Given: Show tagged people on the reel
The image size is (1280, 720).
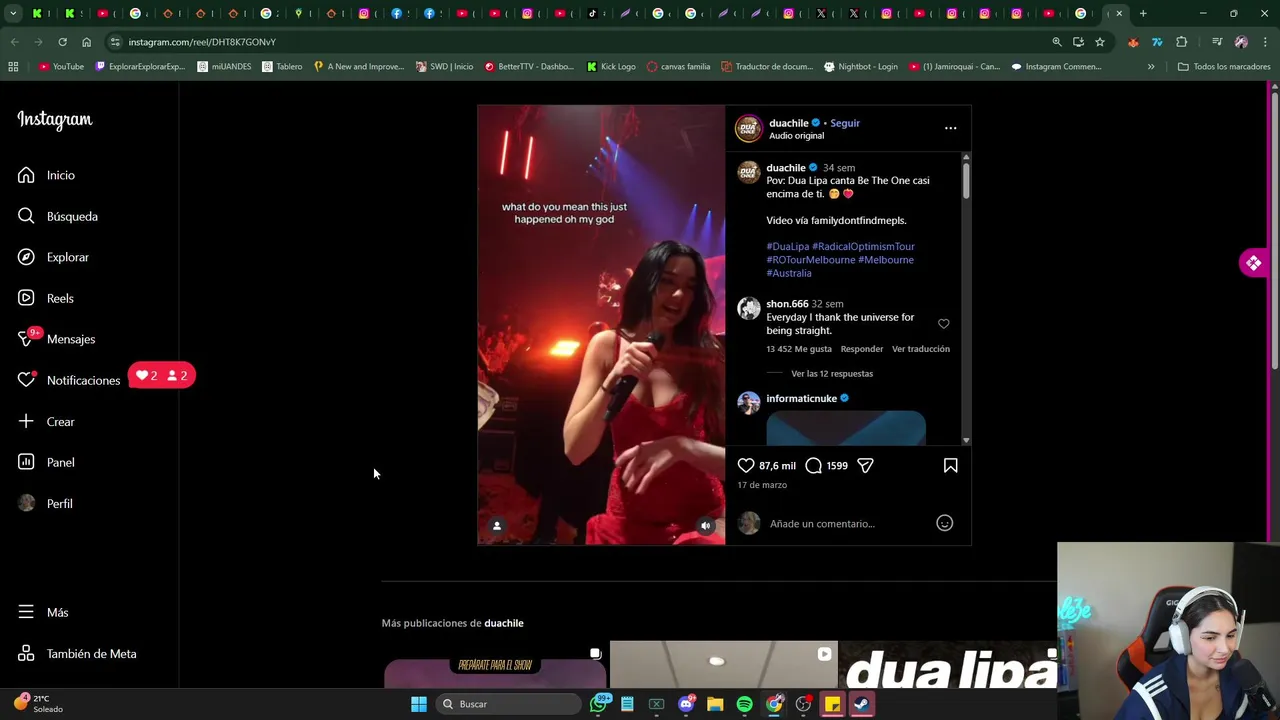Looking at the screenshot, I should click(497, 525).
